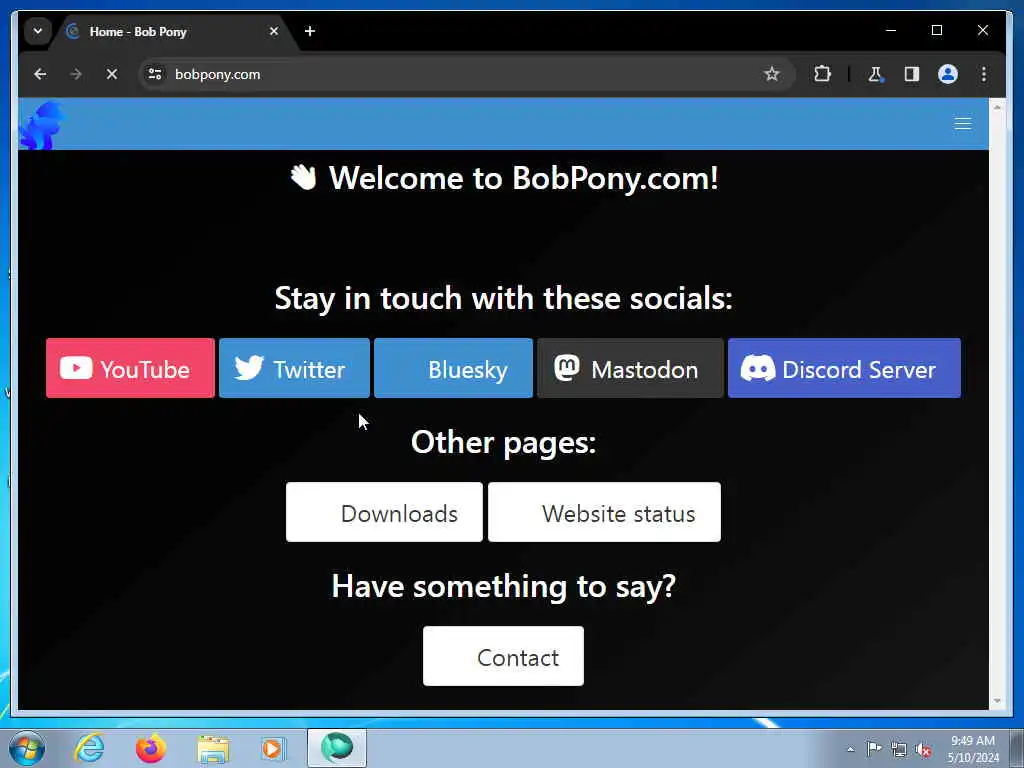
Task: Click the forward navigation arrow
Action: (76, 74)
